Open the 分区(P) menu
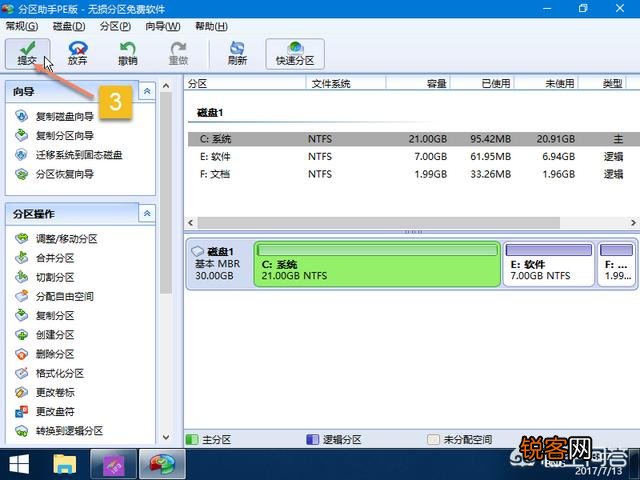The width and height of the screenshot is (640, 480). 116,26
